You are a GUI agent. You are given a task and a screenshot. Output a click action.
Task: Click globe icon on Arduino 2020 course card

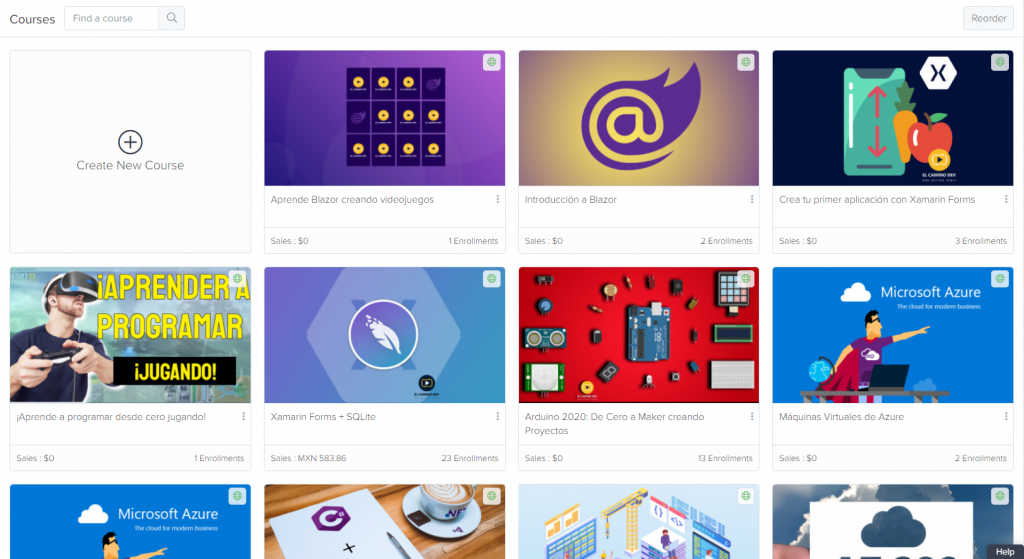click(745, 279)
